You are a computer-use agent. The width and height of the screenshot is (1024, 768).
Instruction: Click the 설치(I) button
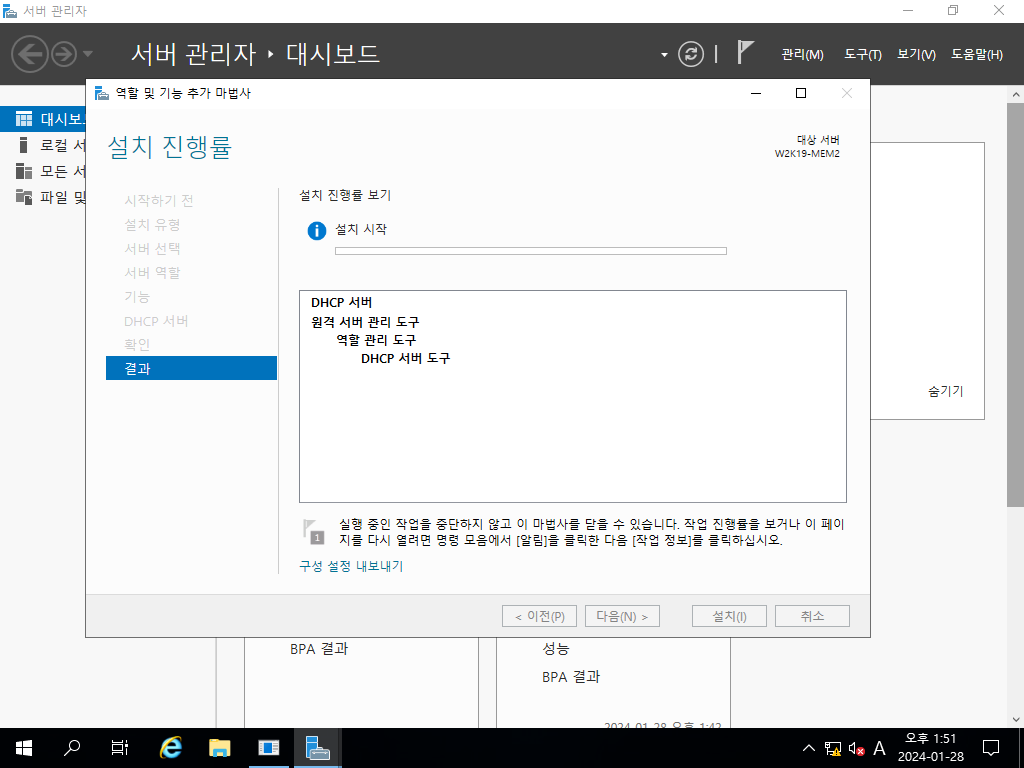click(729, 616)
